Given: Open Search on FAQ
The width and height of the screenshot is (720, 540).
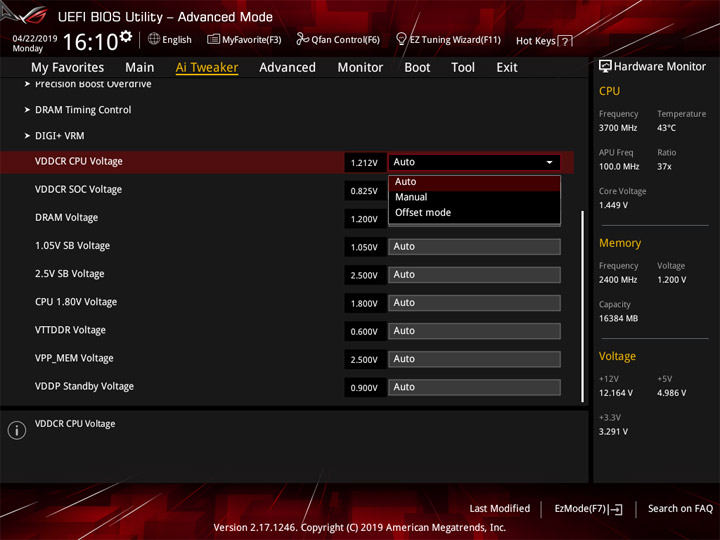Looking at the screenshot, I should coord(680,509).
